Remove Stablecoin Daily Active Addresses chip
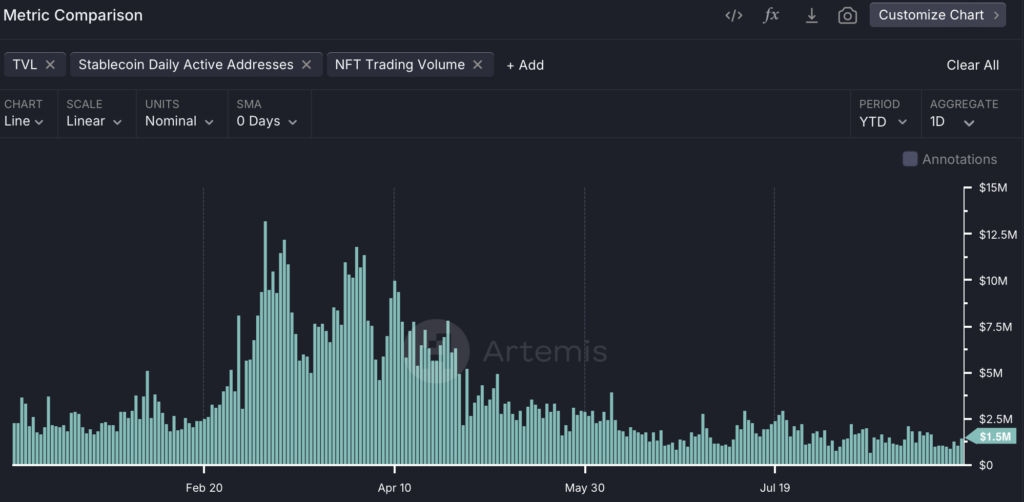This screenshot has height=502, width=1024. pos(306,65)
